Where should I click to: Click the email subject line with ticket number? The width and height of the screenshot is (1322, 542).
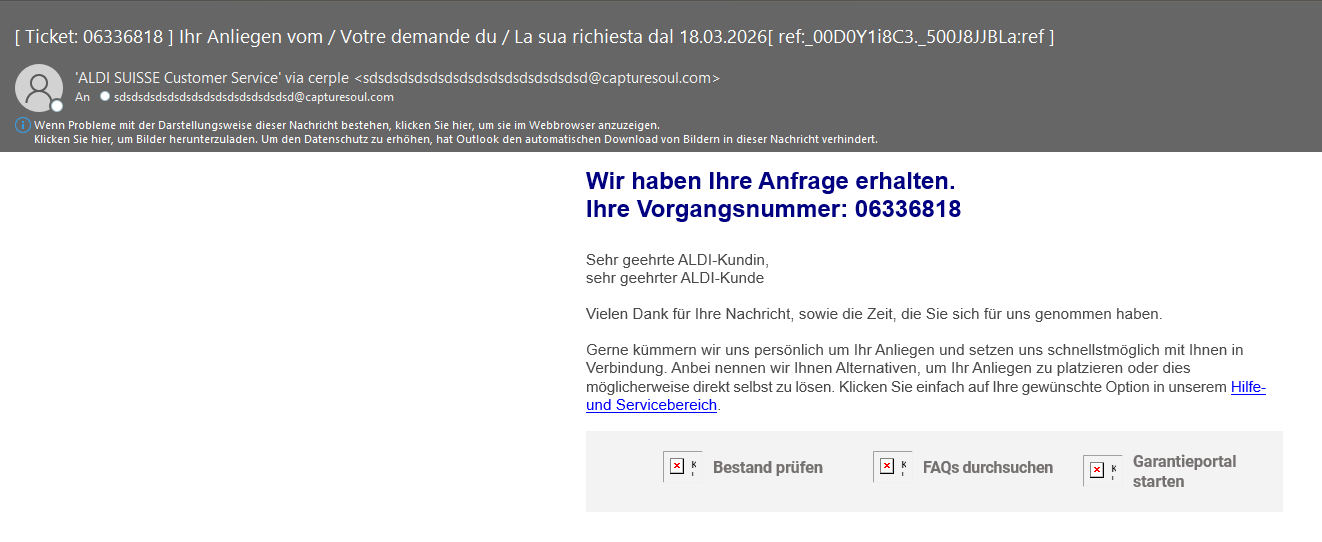(x=534, y=37)
